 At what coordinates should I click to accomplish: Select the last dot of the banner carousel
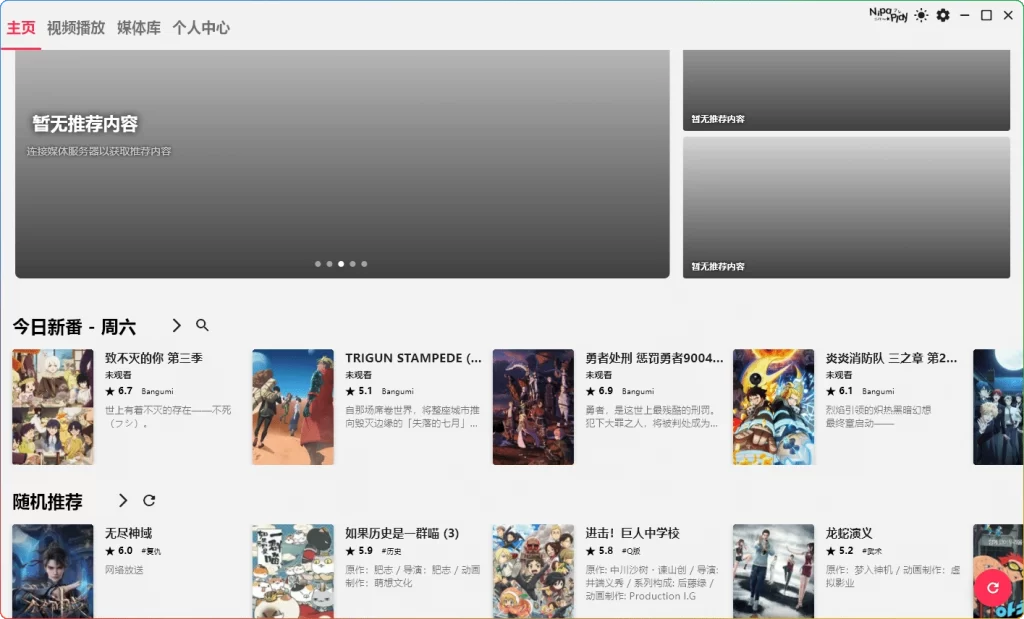coord(364,263)
